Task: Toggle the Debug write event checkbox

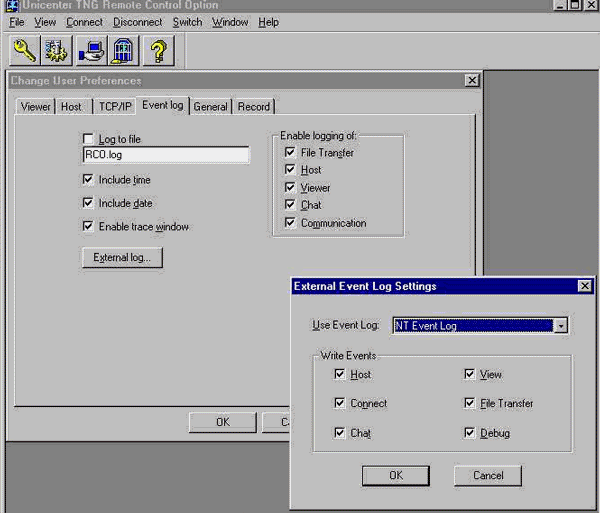Action: [470, 433]
